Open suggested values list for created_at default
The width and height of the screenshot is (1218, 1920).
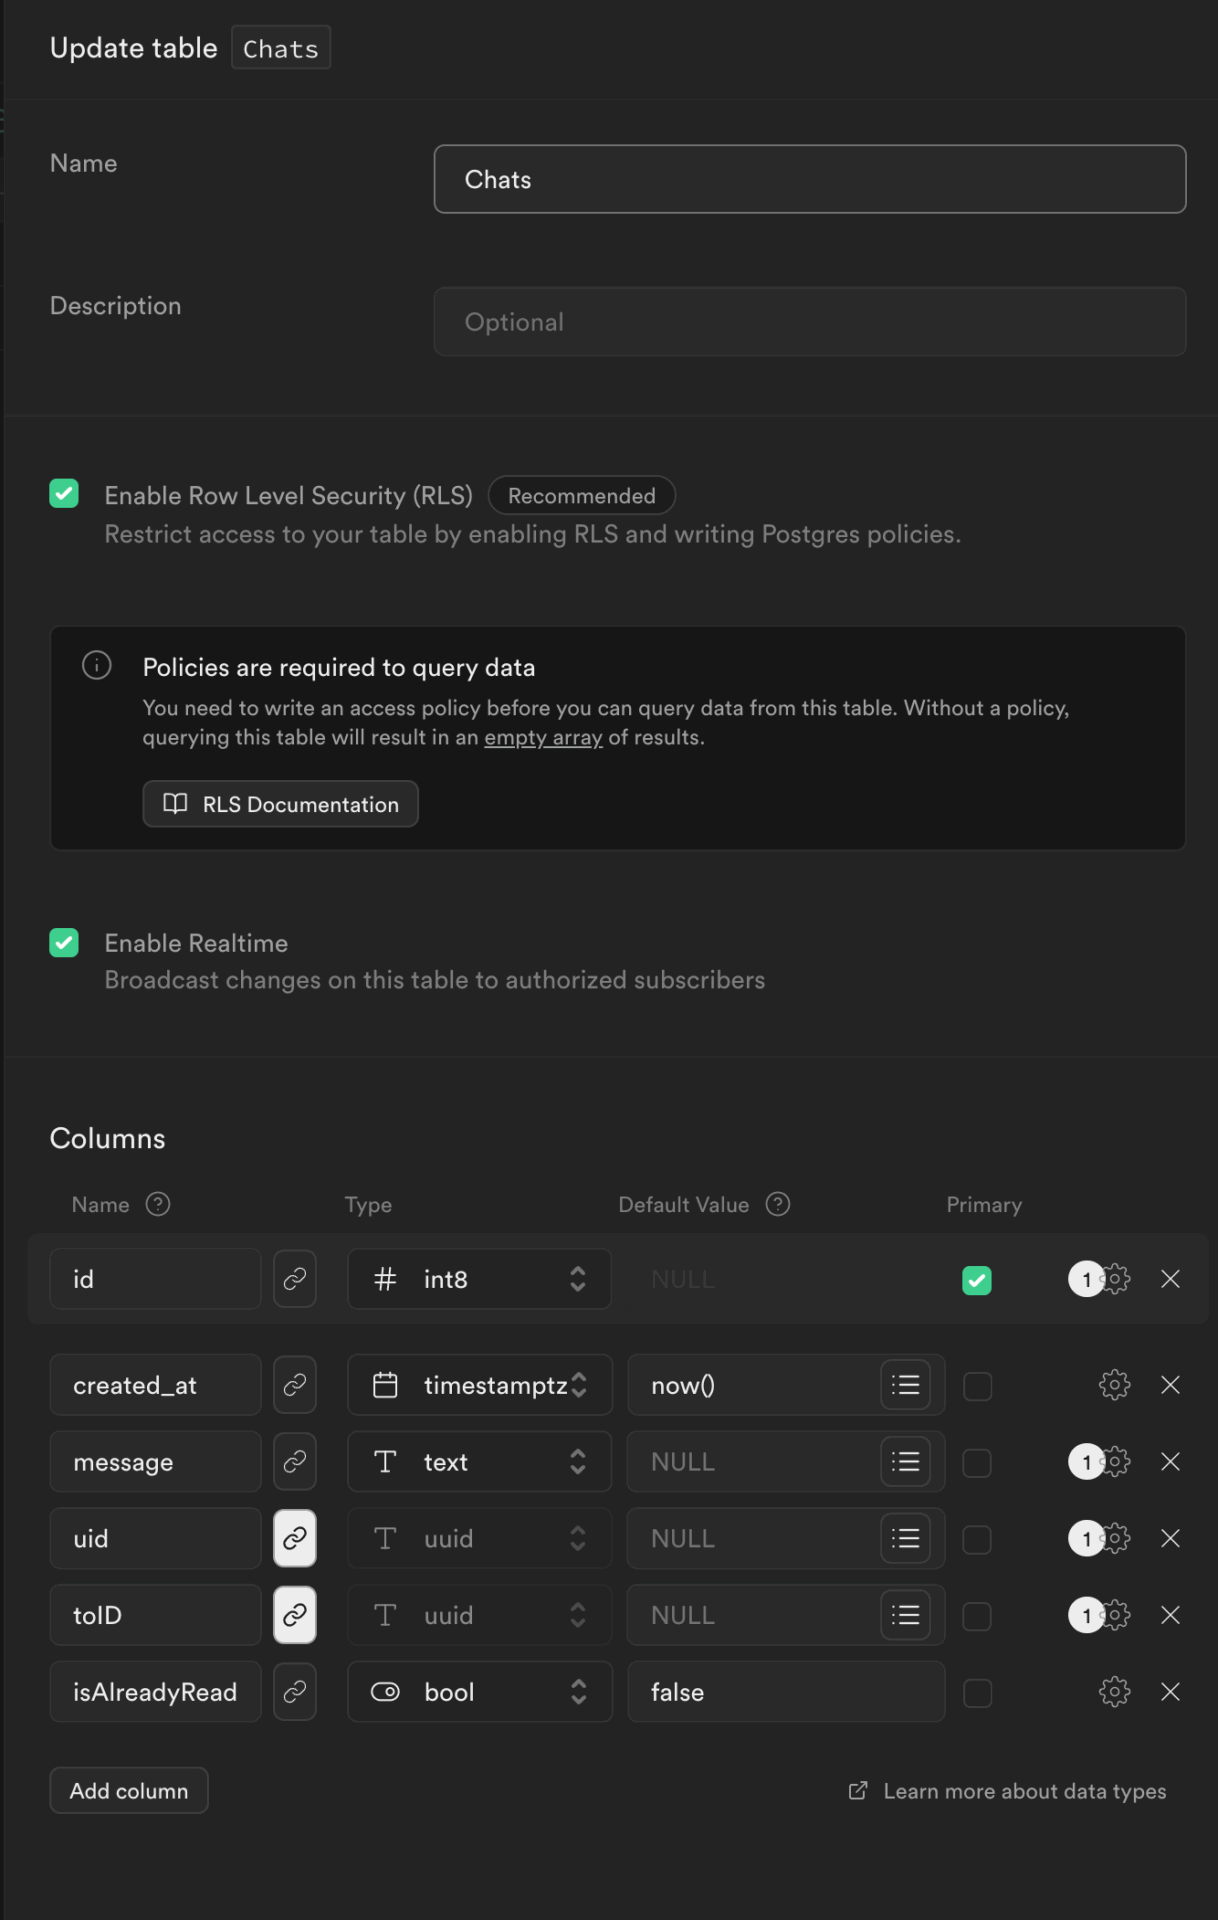tap(905, 1385)
